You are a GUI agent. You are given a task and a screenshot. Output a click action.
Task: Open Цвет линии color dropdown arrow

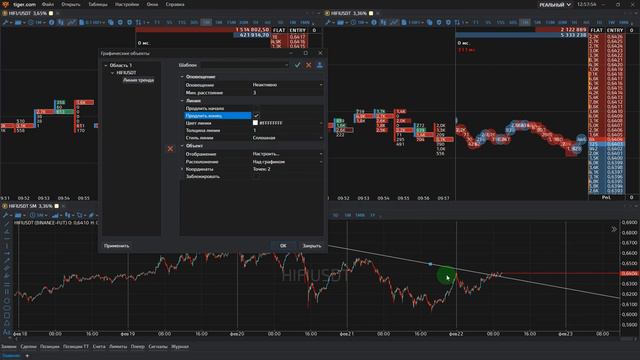point(321,123)
